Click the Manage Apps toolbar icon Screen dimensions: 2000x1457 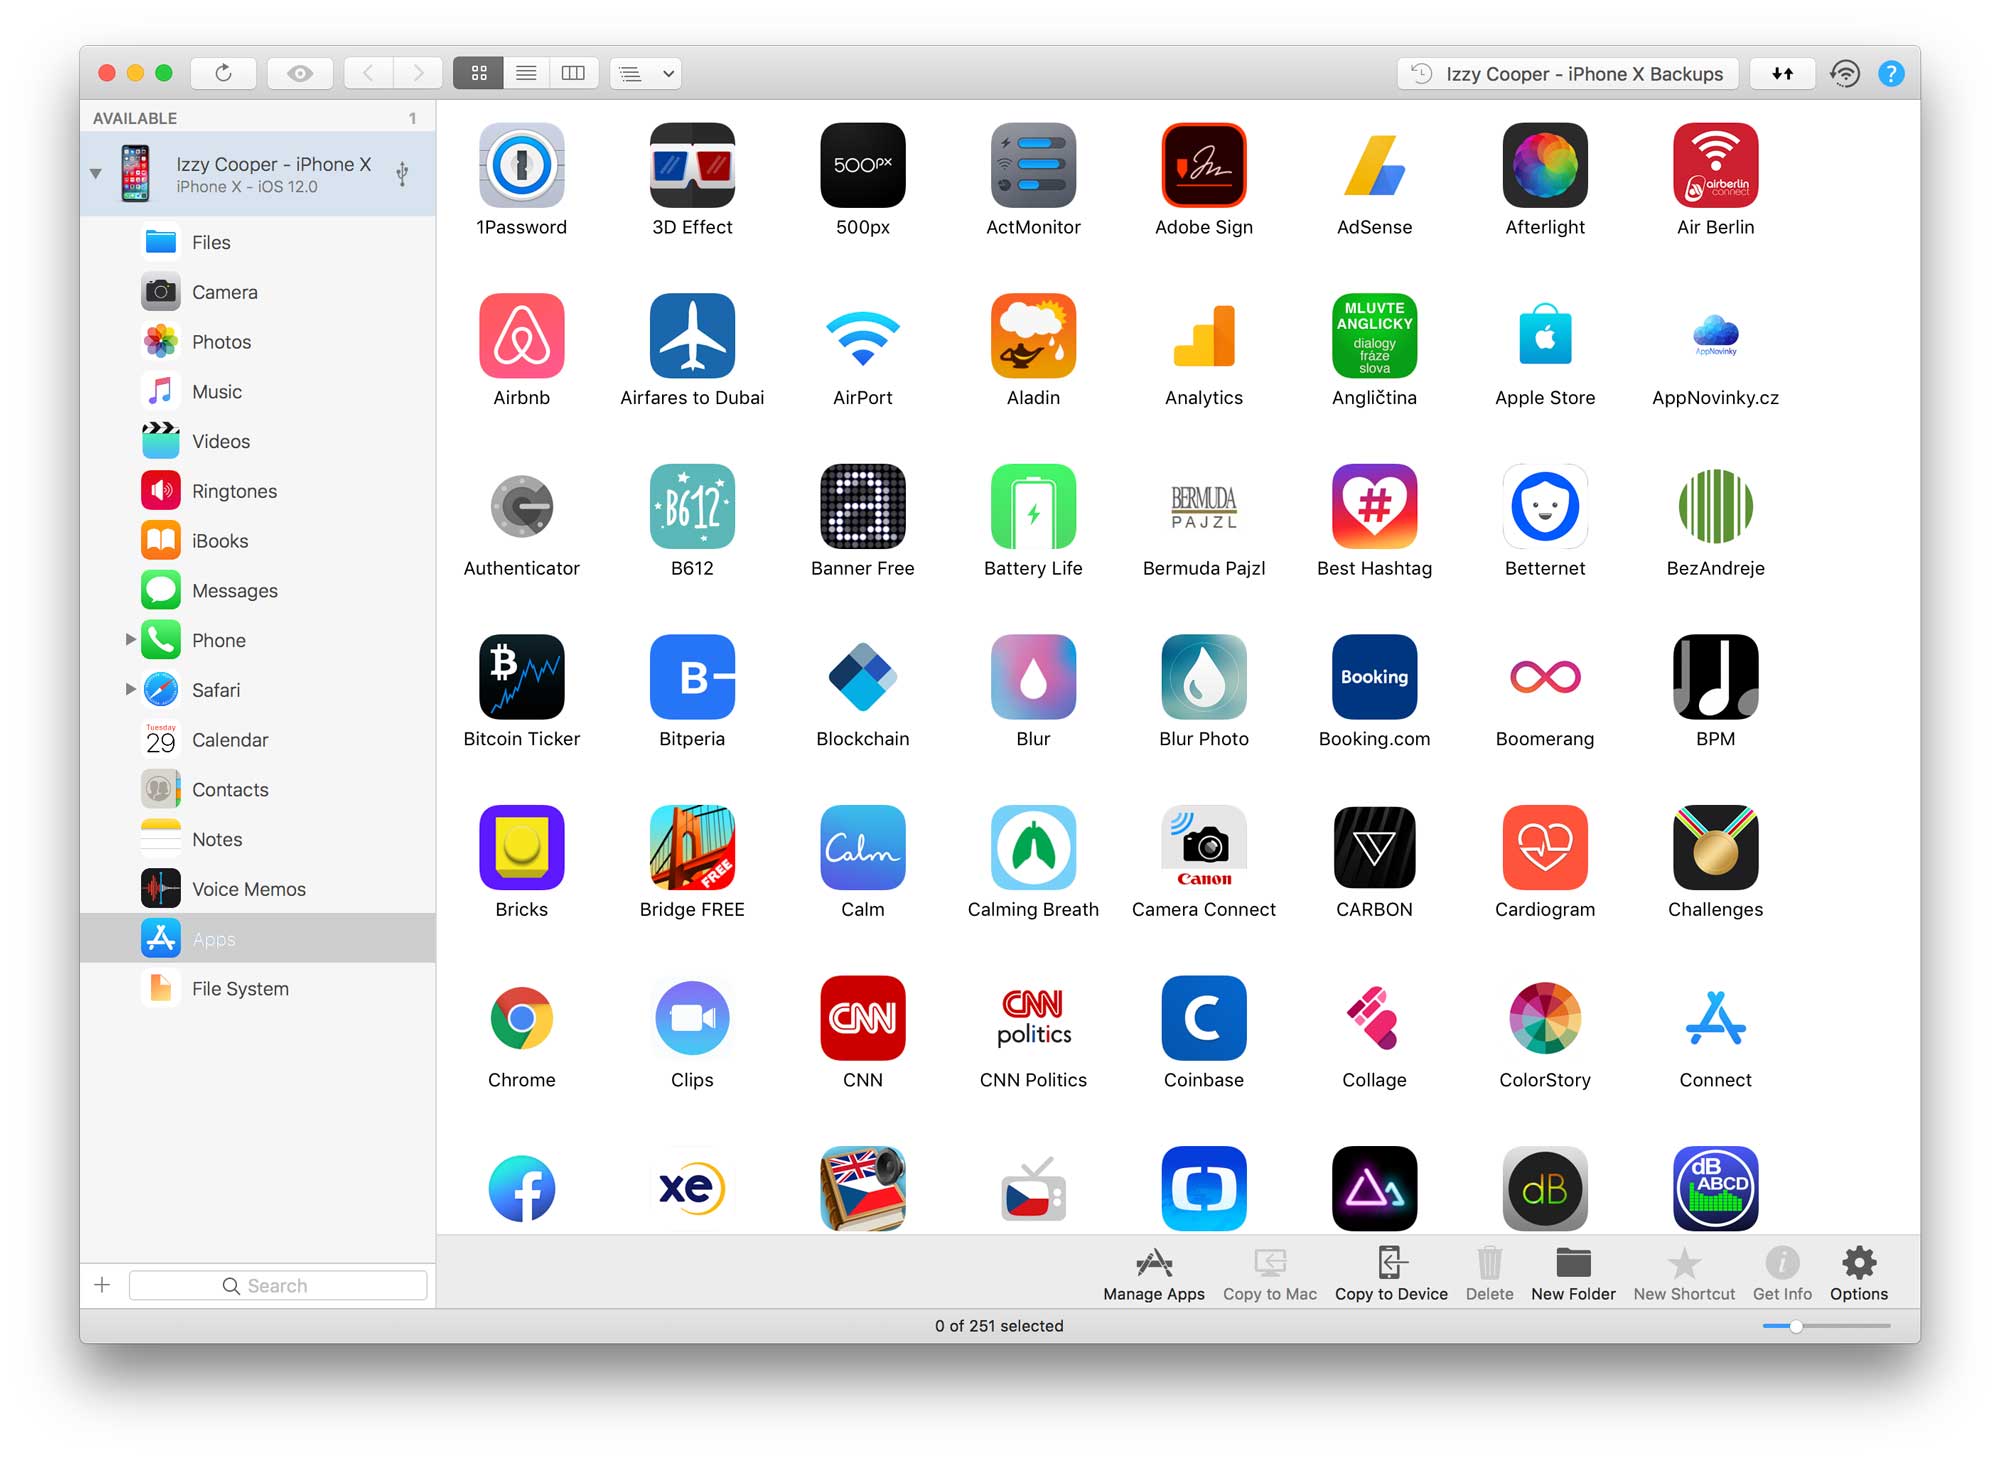[x=1153, y=1265]
